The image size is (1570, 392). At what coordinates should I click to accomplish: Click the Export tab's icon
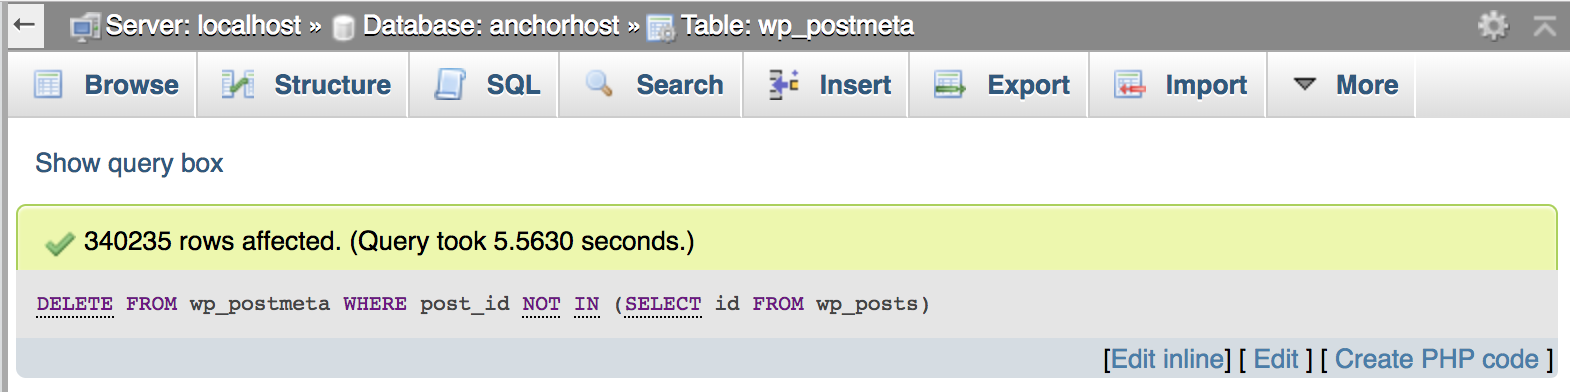pos(949,85)
